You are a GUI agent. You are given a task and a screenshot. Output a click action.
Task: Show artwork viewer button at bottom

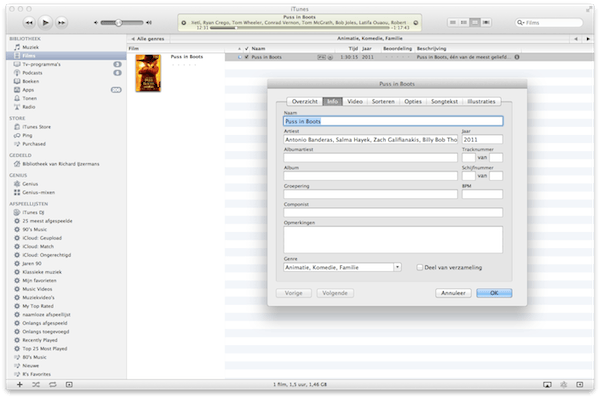point(69,385)
